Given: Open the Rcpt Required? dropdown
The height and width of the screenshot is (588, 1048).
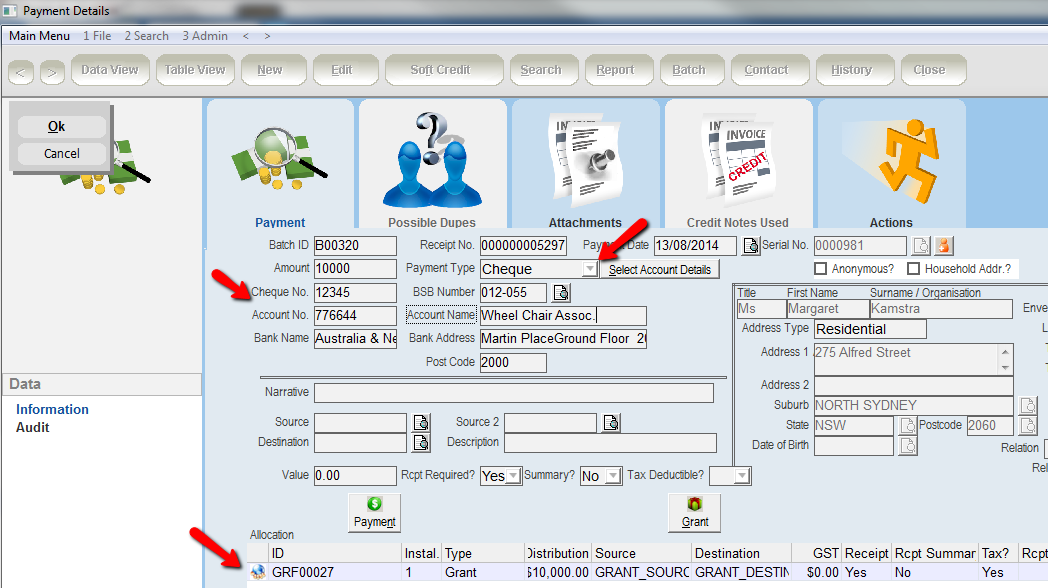Looking at the screenshot, I should point(513,476).
